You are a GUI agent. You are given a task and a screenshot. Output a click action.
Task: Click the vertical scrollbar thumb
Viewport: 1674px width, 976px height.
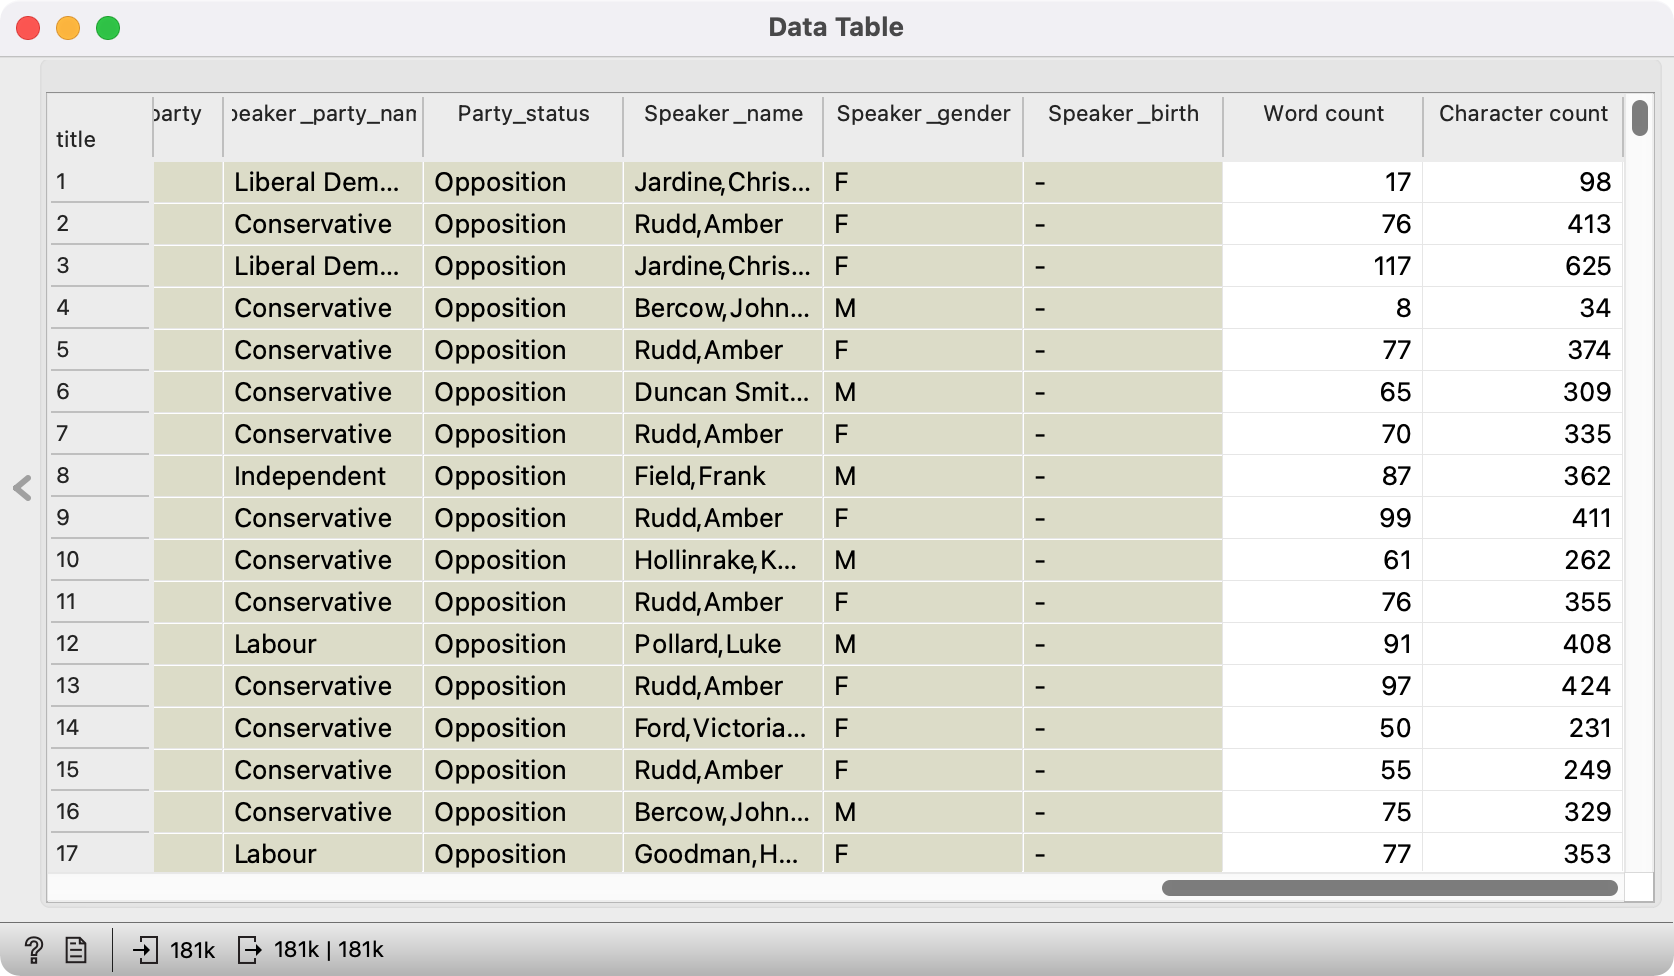1639,118
